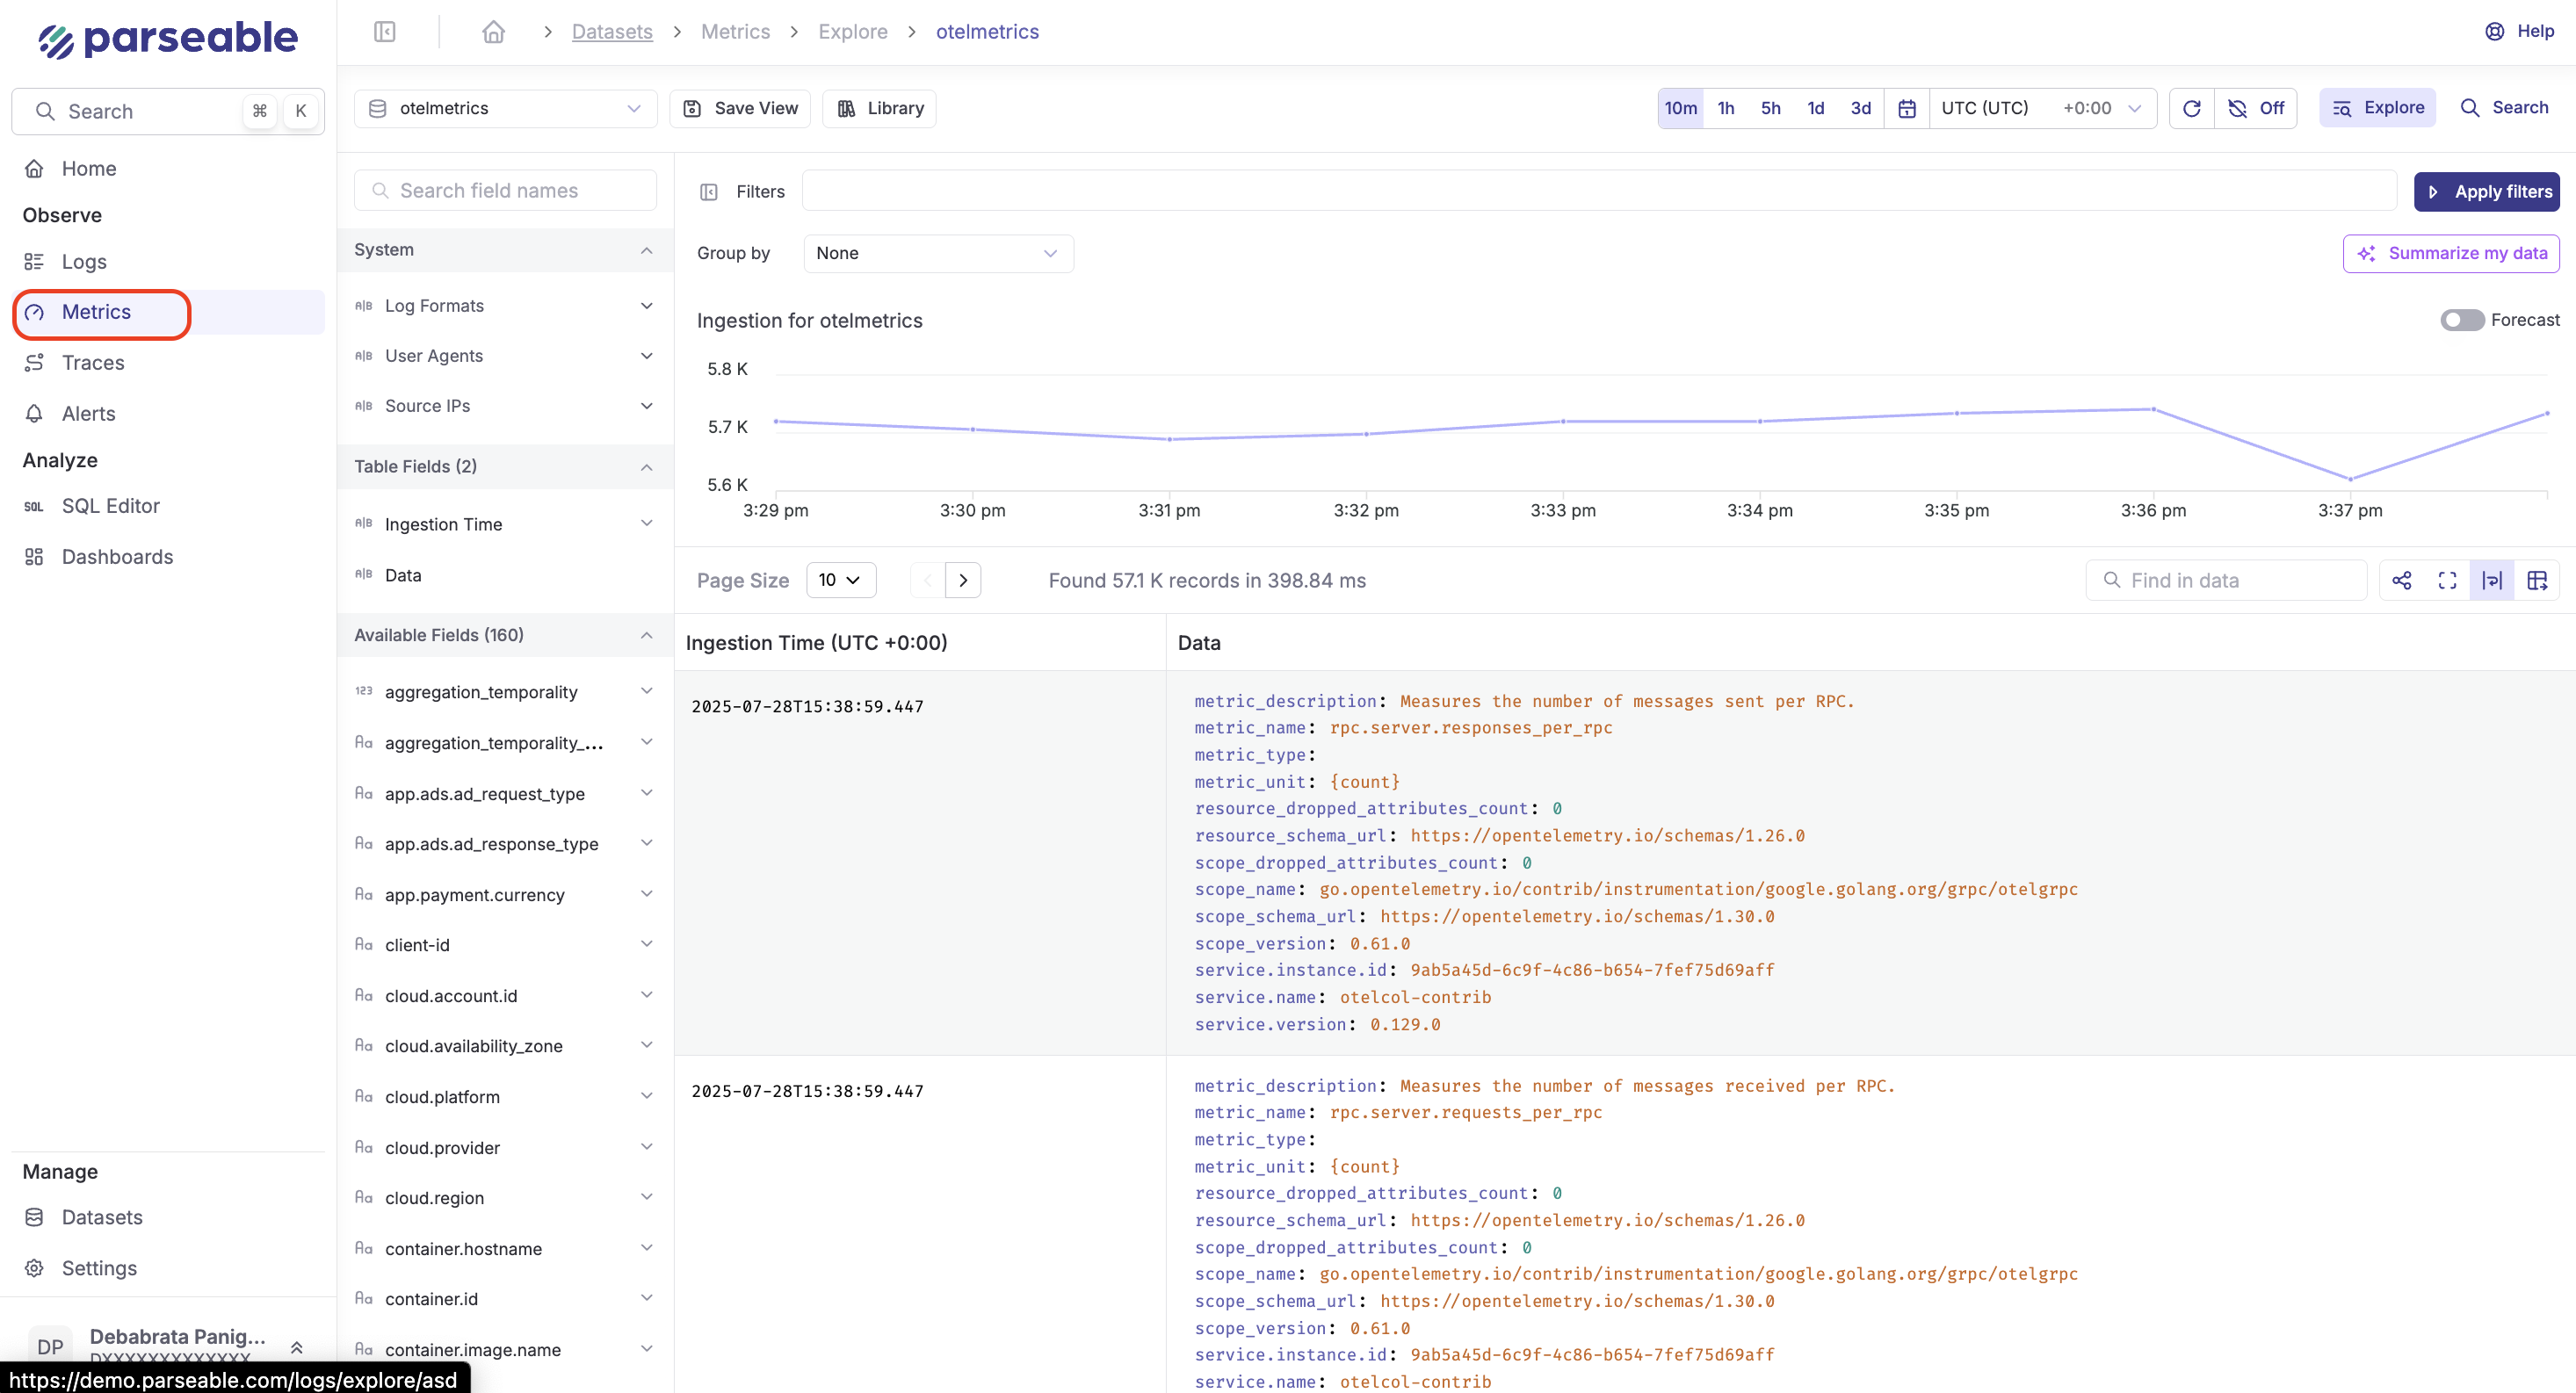The height and width of the screenshot is (1393, 2576).
Task: Select the 3d time range
Action: tap(1860, 108)
